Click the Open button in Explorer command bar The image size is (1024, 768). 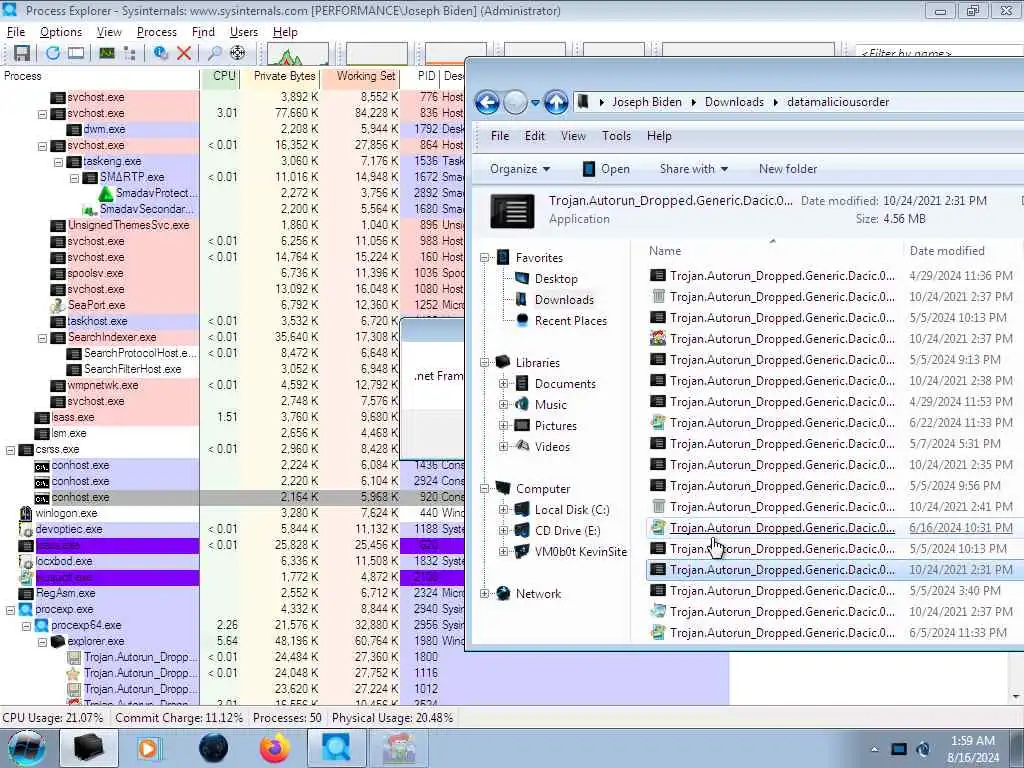pos(606,169)
